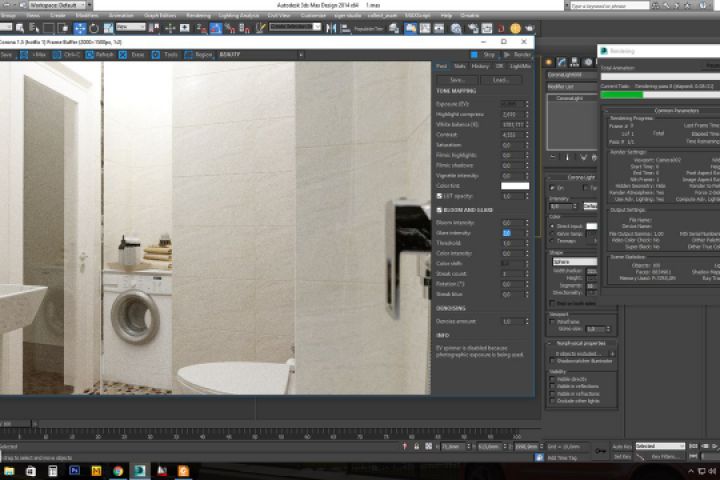Click the Load... button in Post tab
Viewport: 720px width, 480px height.
(501, 80)
